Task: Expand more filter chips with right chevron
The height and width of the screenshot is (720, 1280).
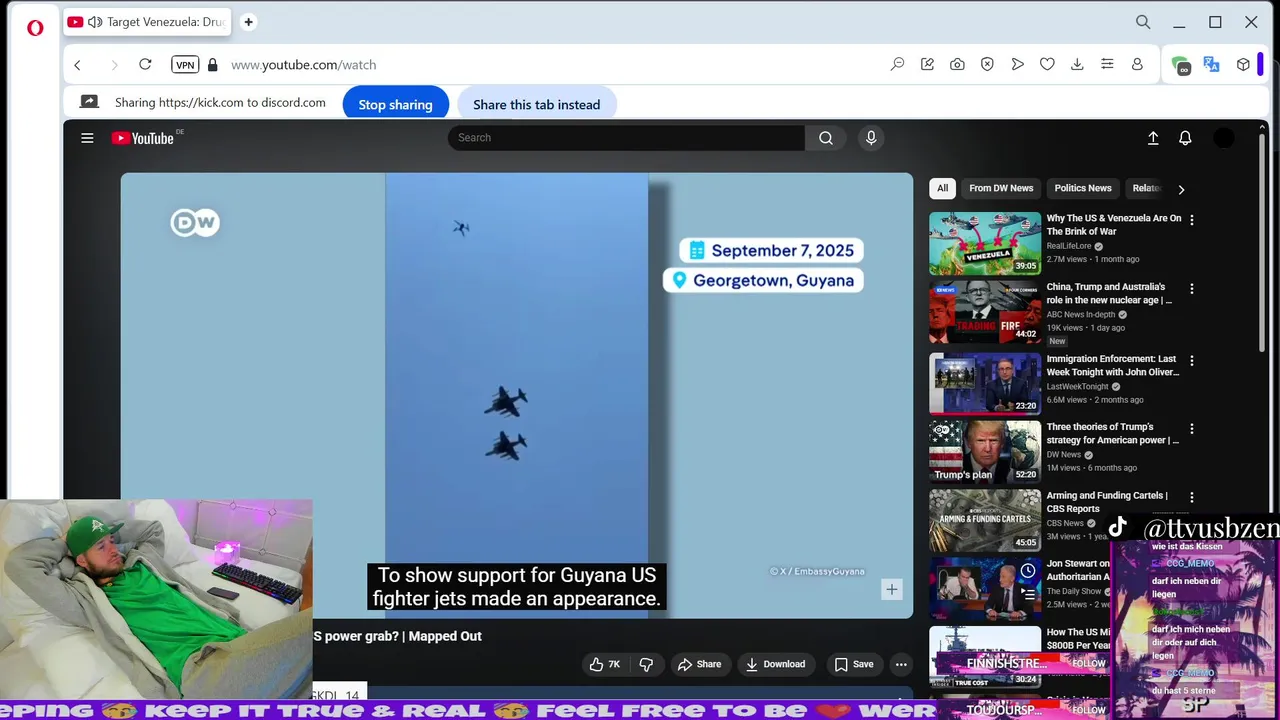Action: click(1181, 189)
